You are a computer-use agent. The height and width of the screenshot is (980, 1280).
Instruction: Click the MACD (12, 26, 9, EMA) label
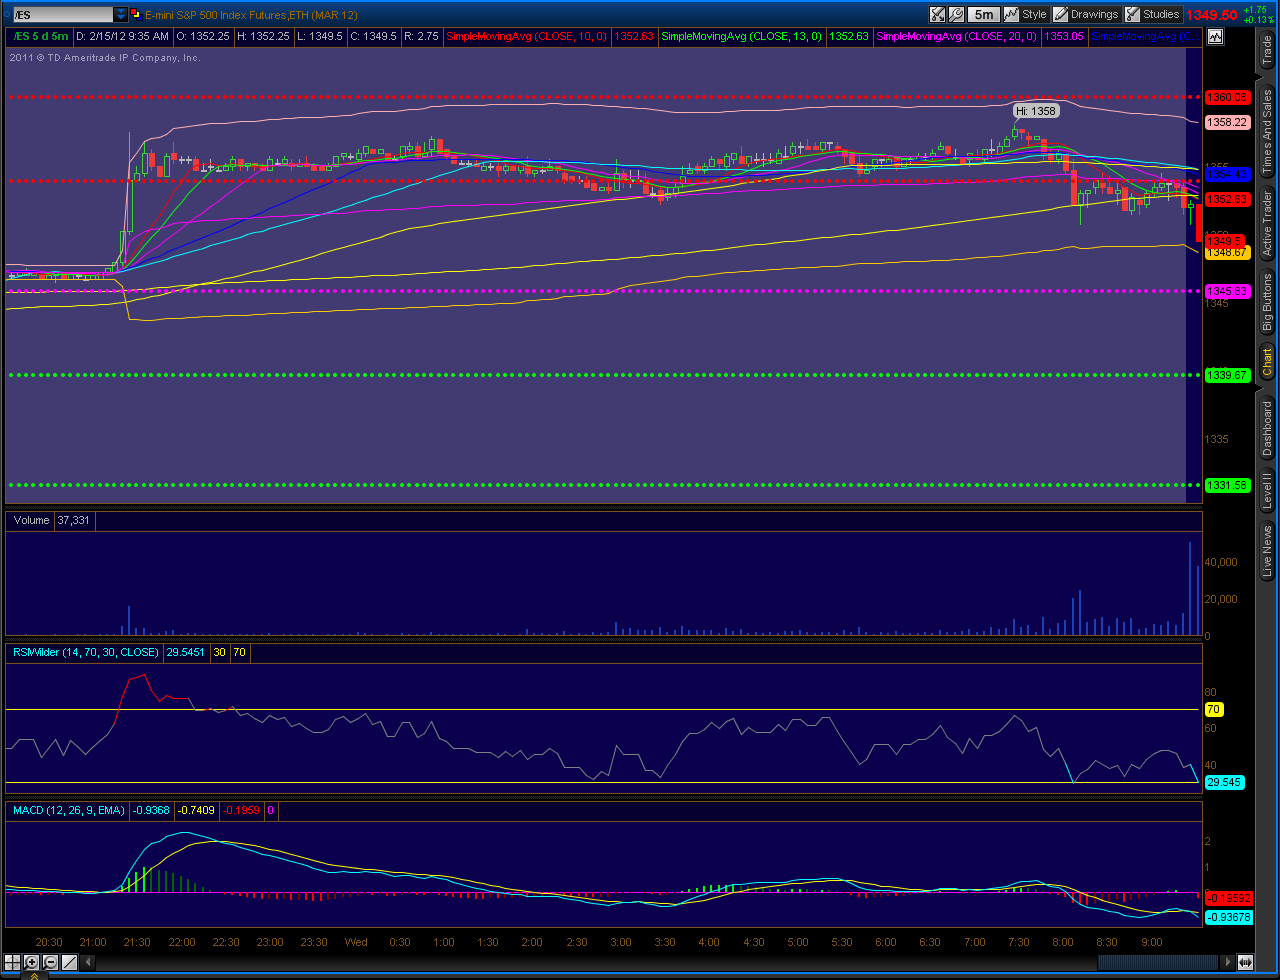tap(68, 810)
